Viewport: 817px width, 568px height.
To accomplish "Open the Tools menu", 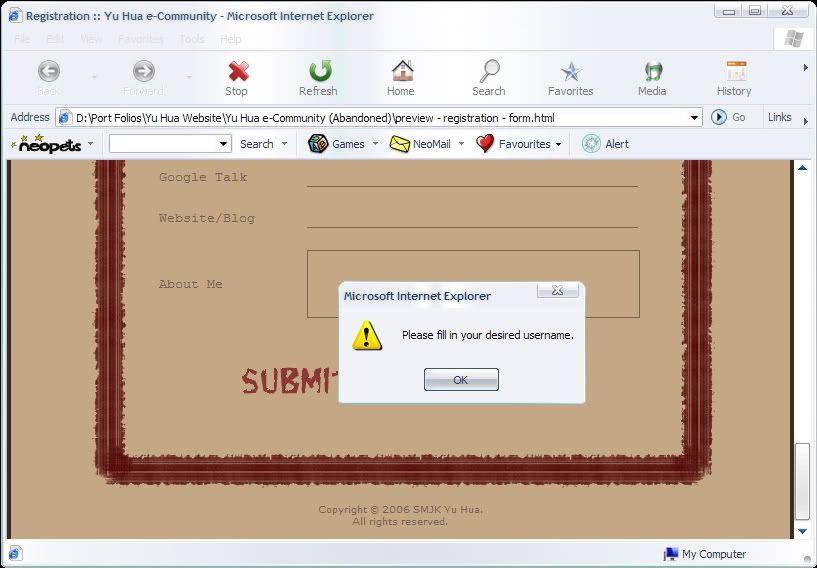I will (192, 39).
